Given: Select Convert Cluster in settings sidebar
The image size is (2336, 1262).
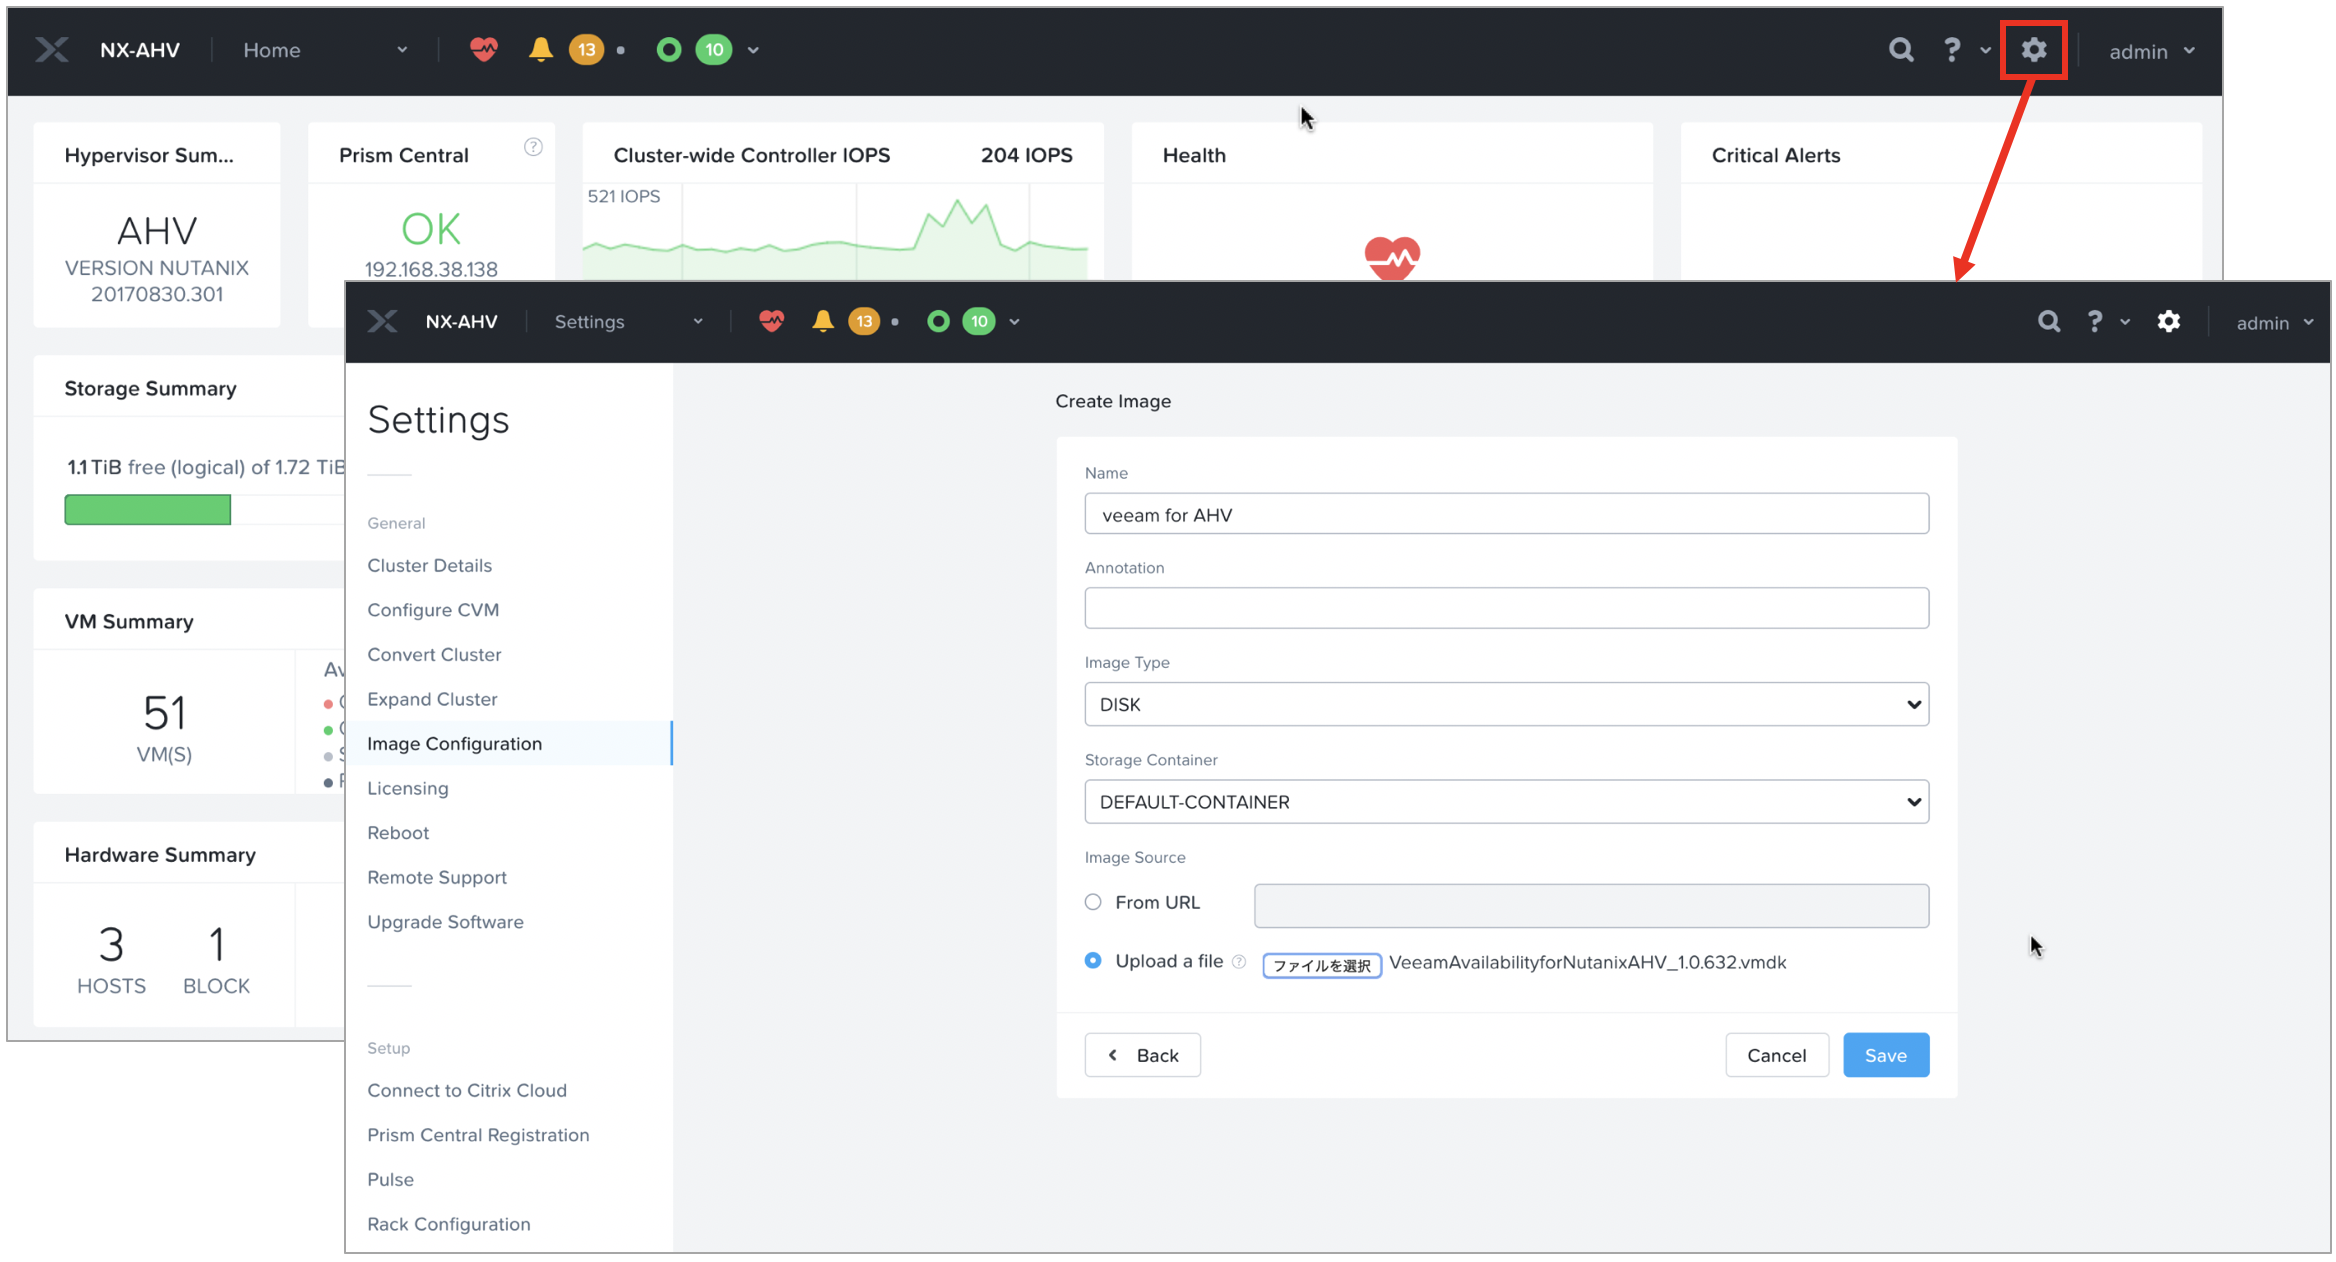Looking at the screenshot, I should pyautogui.click(x=434, y=654).
